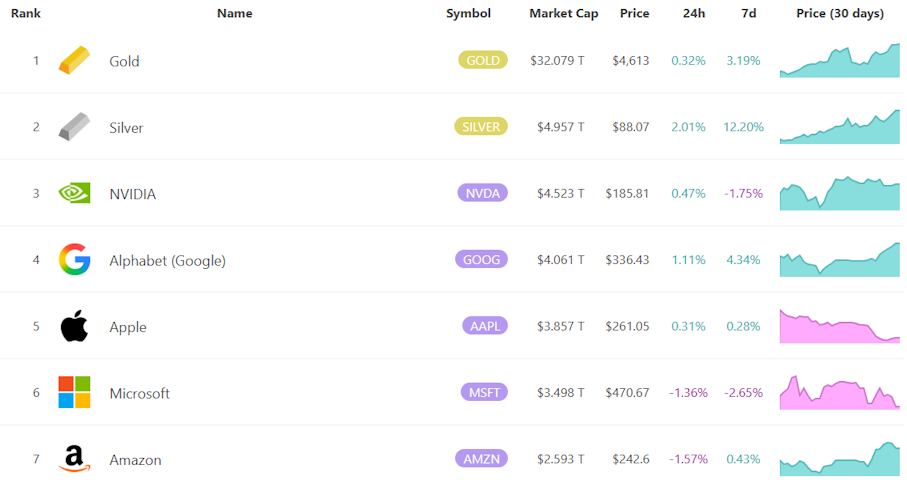View Apple 30-day price chart
The image size is (907, 485).
pyautogui.click(x=840, y=327)
